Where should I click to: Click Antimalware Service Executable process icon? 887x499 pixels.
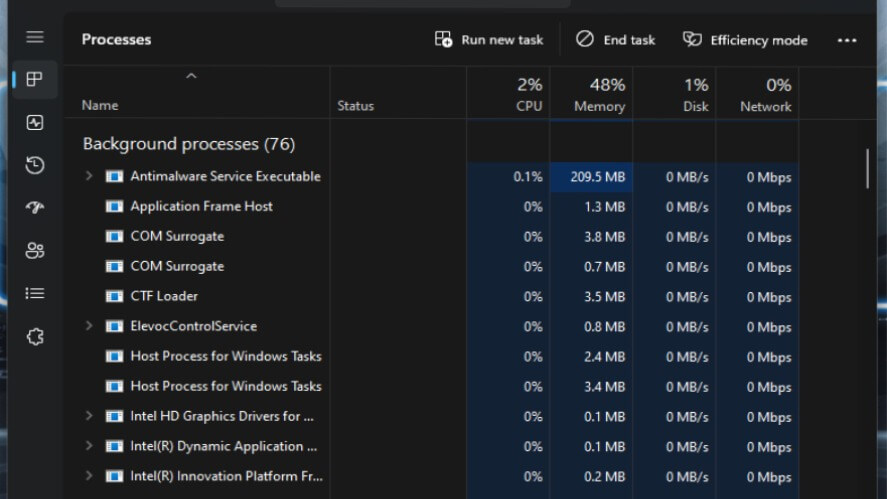tap(114, 177)
